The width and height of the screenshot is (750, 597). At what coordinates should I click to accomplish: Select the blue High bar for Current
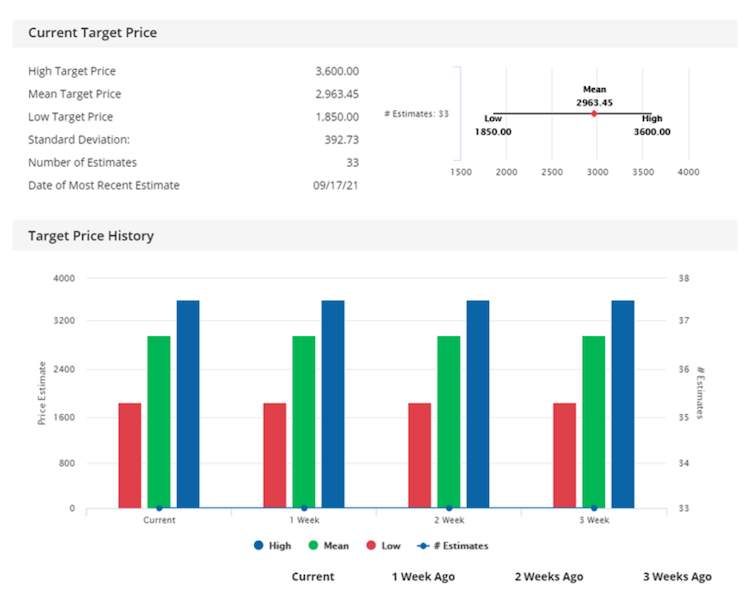tap(188, 404)
